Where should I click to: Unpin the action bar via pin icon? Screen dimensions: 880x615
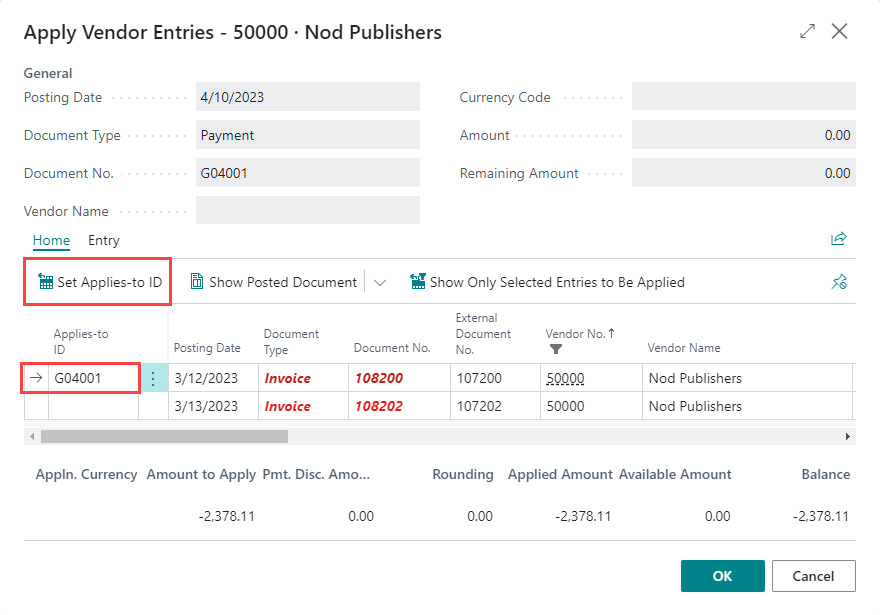[x=840, y=281]
